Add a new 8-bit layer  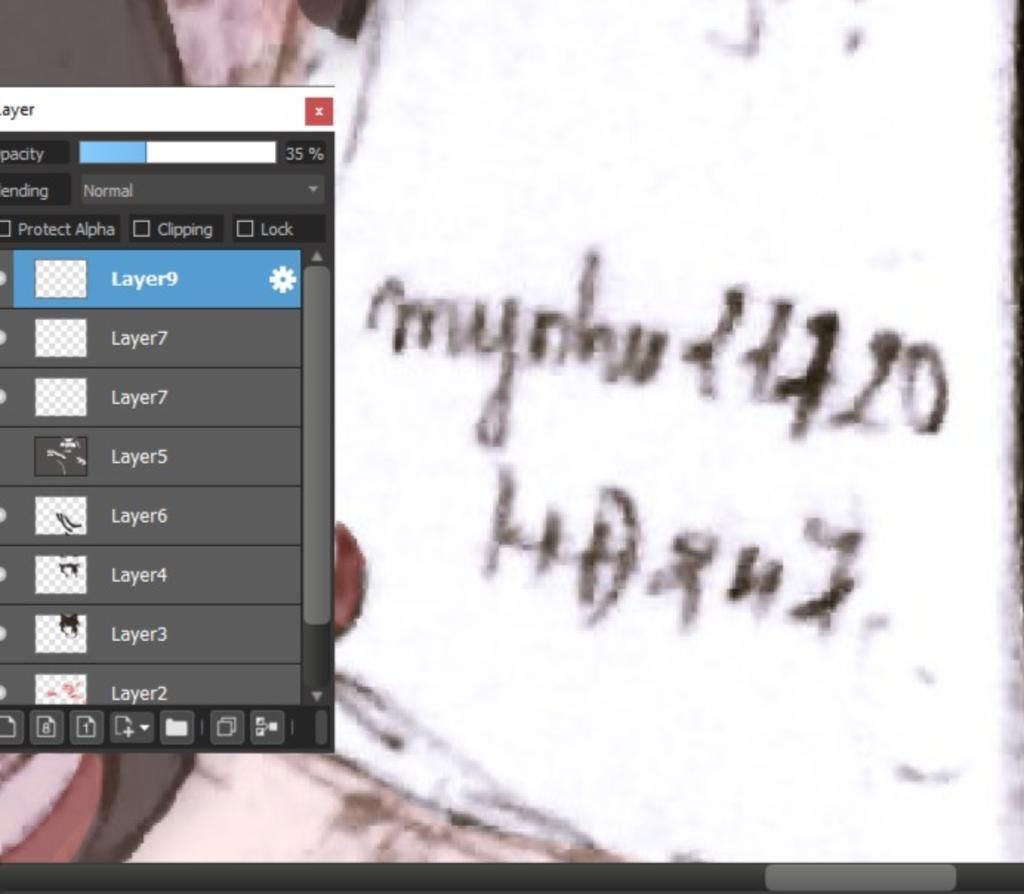click(x=46, y=727)
